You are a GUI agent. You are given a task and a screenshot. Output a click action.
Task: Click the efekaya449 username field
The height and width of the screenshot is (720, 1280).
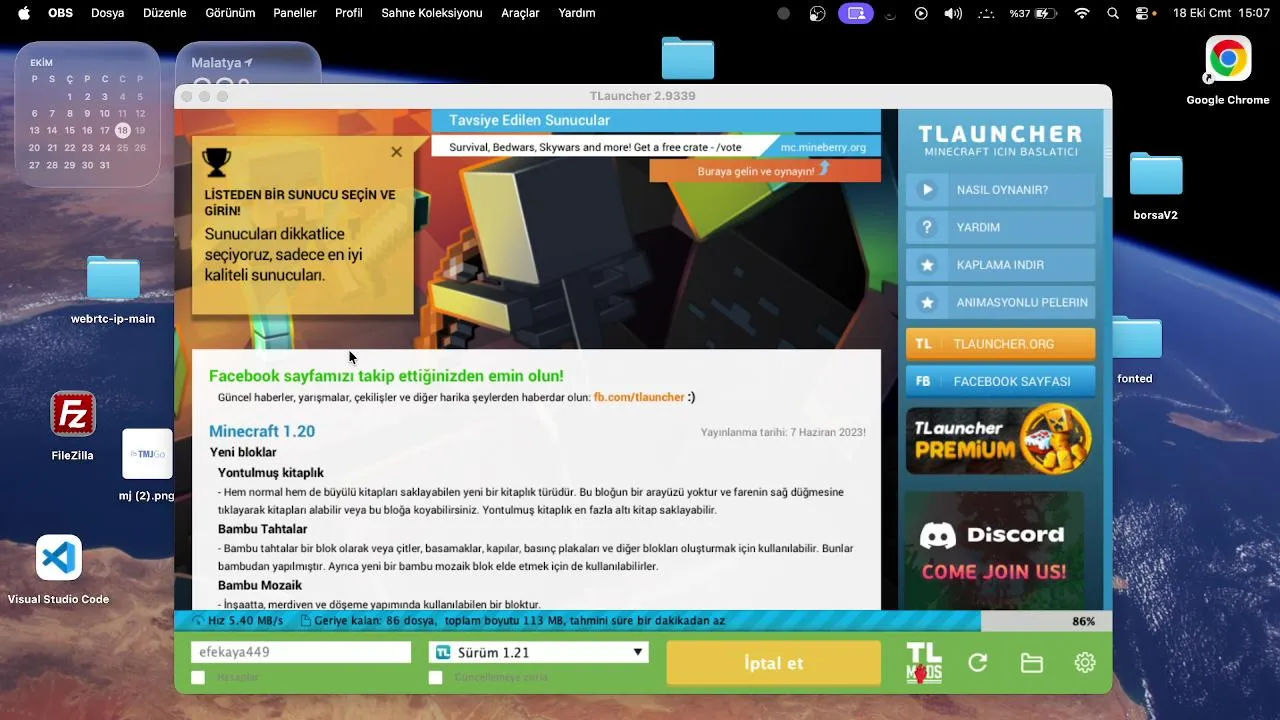(x=301, y=652)
